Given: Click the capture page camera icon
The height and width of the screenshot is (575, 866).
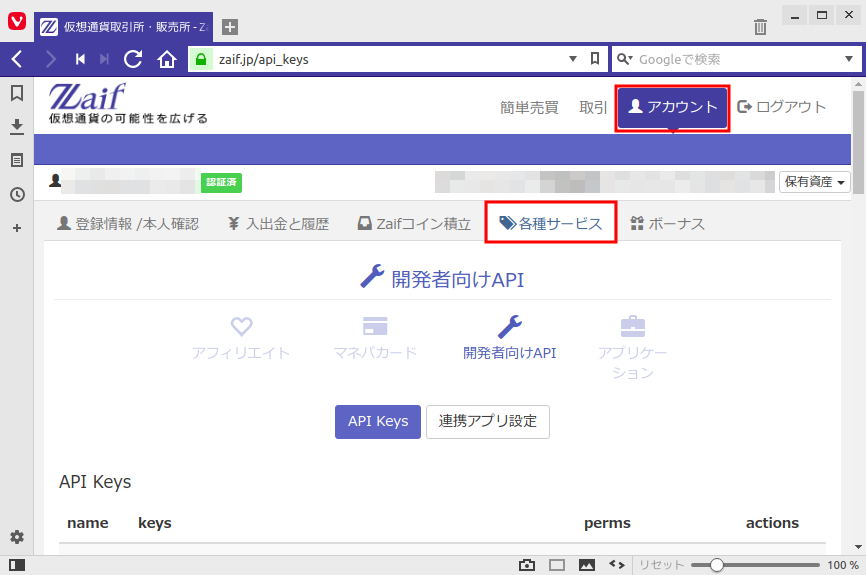Looking at the screenshot, I should pos(527,565).
